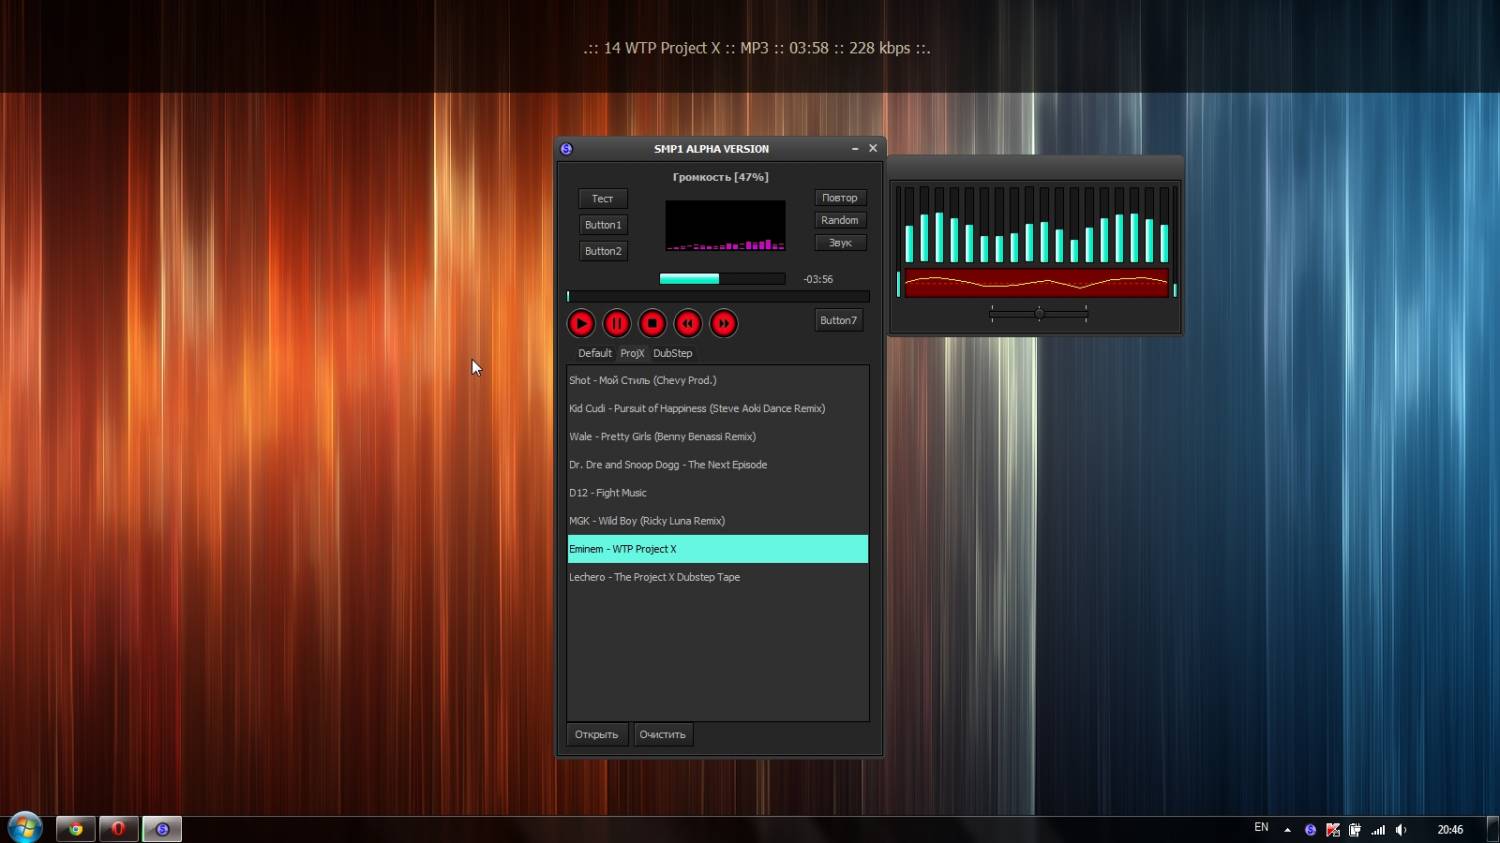1500x843 pixels.
Task: Switch to the Default playlist tab
Action: tap(595, 353)
